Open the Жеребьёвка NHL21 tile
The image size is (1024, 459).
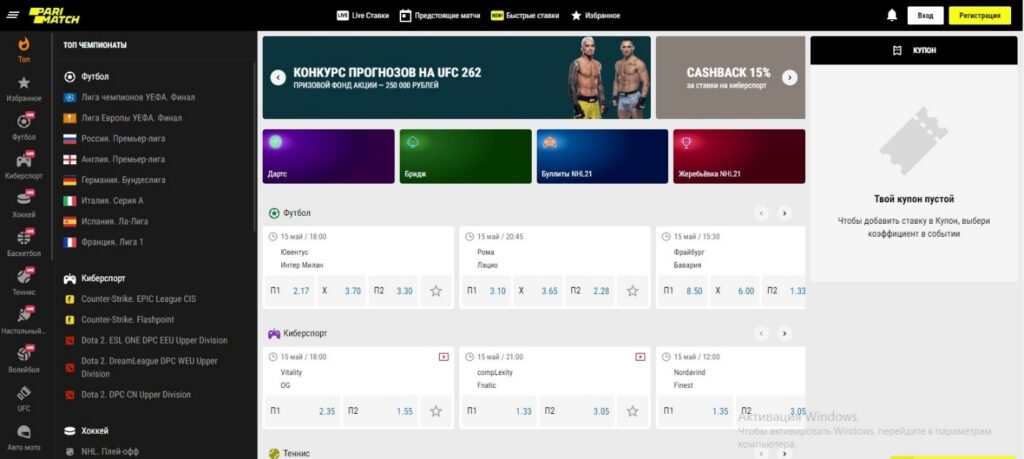pyautogui.click(x=739, y=156)
